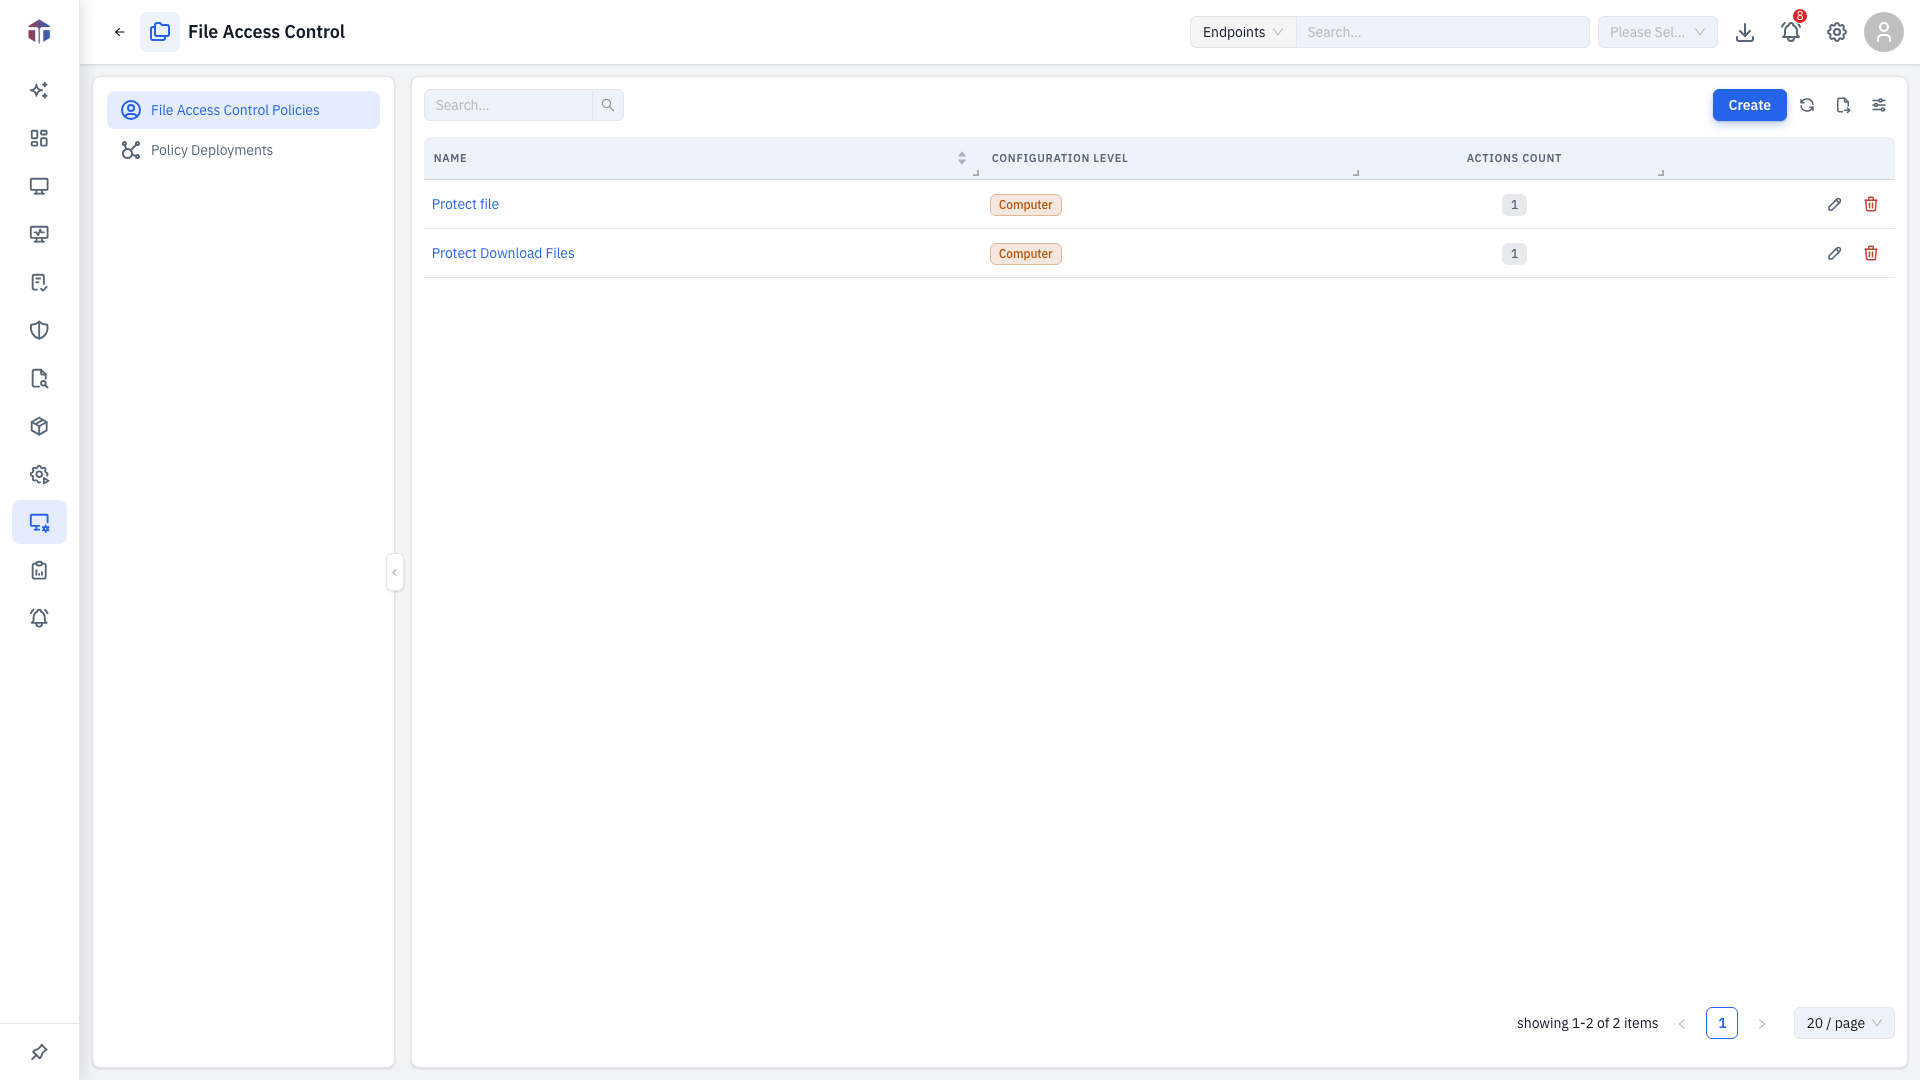Click Computer tag in Protect Download Files row
The height and width of the screenshot is (1080, 1920).
[1025, 253]
